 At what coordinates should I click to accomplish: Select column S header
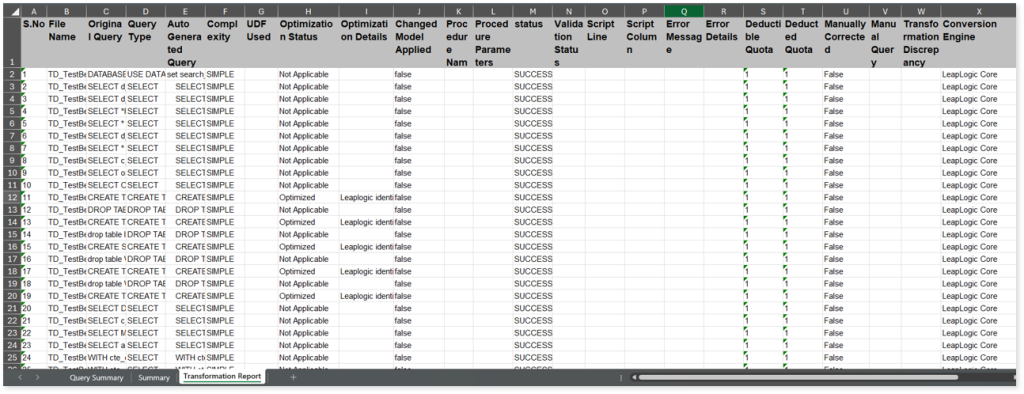click(763, 11)
